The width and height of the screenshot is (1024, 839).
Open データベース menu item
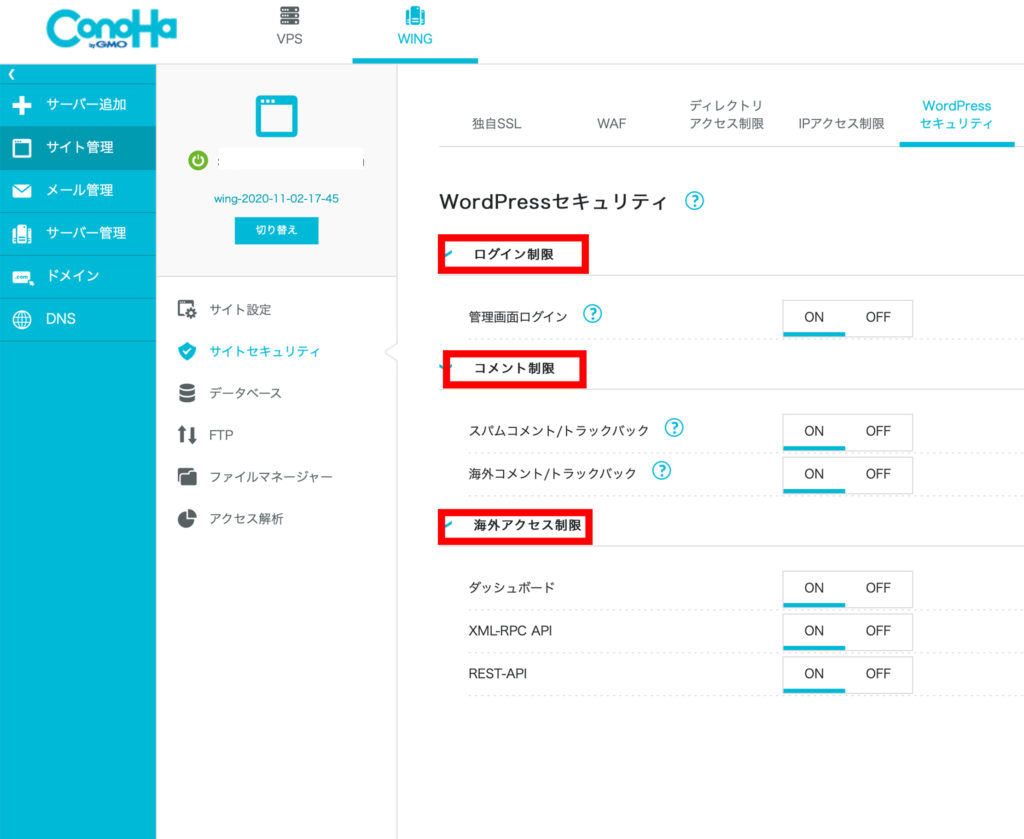pyautogui.click(x=246, y=393)
